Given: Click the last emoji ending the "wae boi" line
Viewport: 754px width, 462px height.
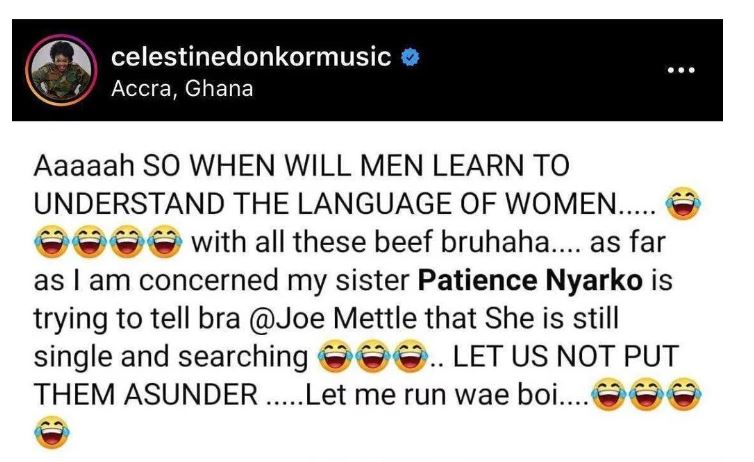Looking at the screenshot, I should (x=684, y=395).
